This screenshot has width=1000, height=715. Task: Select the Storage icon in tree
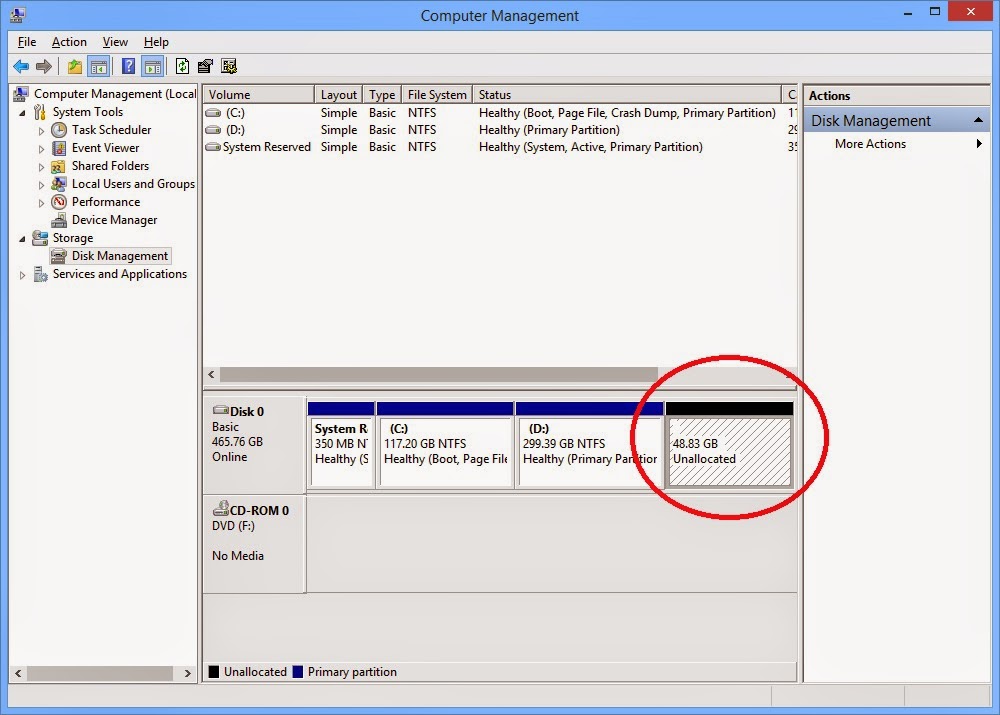tap(40, 238)
